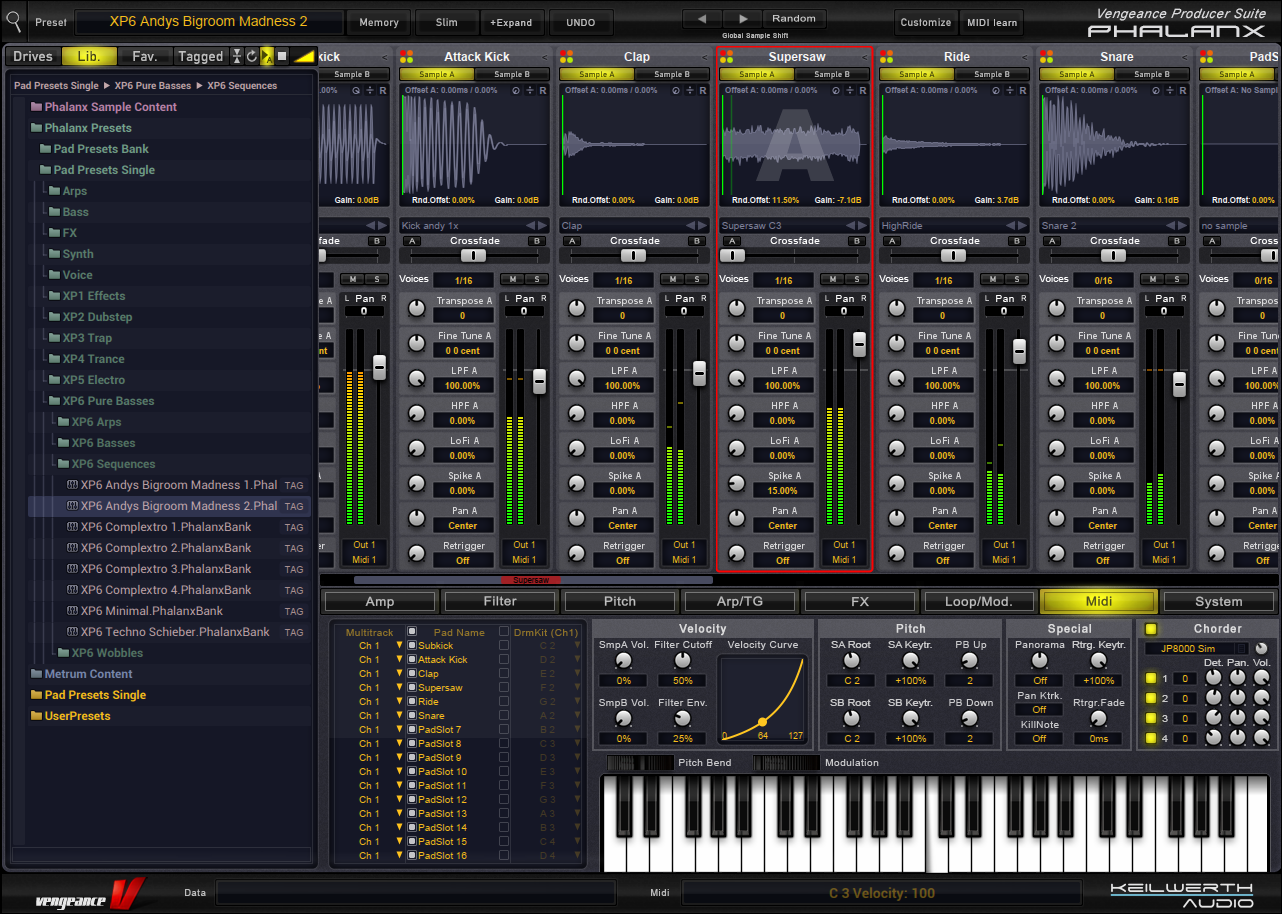Viewport: 1282px width, 914px height.
Task: Go to previous preset with left arrow
Action: 702,18
